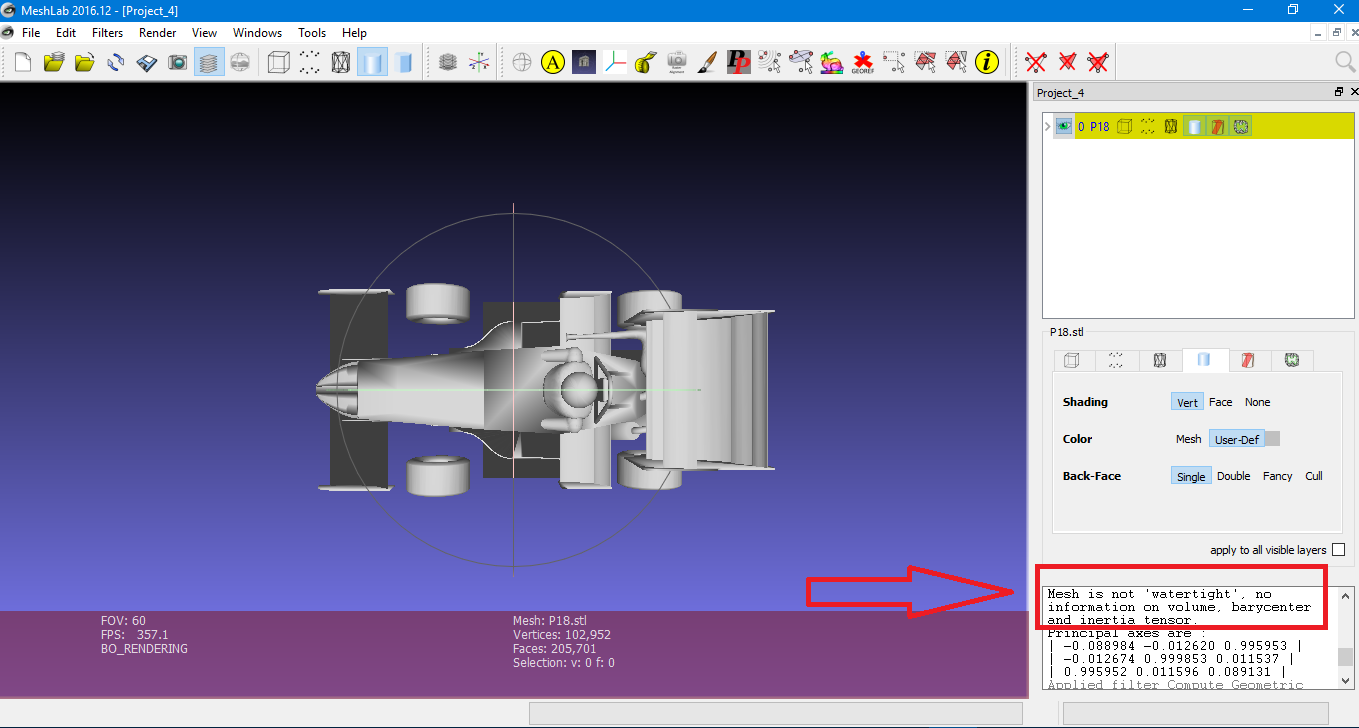Click the yellow Get Info icon
The height and width of the screenshot is (728, 1359).
pos(987,62)
